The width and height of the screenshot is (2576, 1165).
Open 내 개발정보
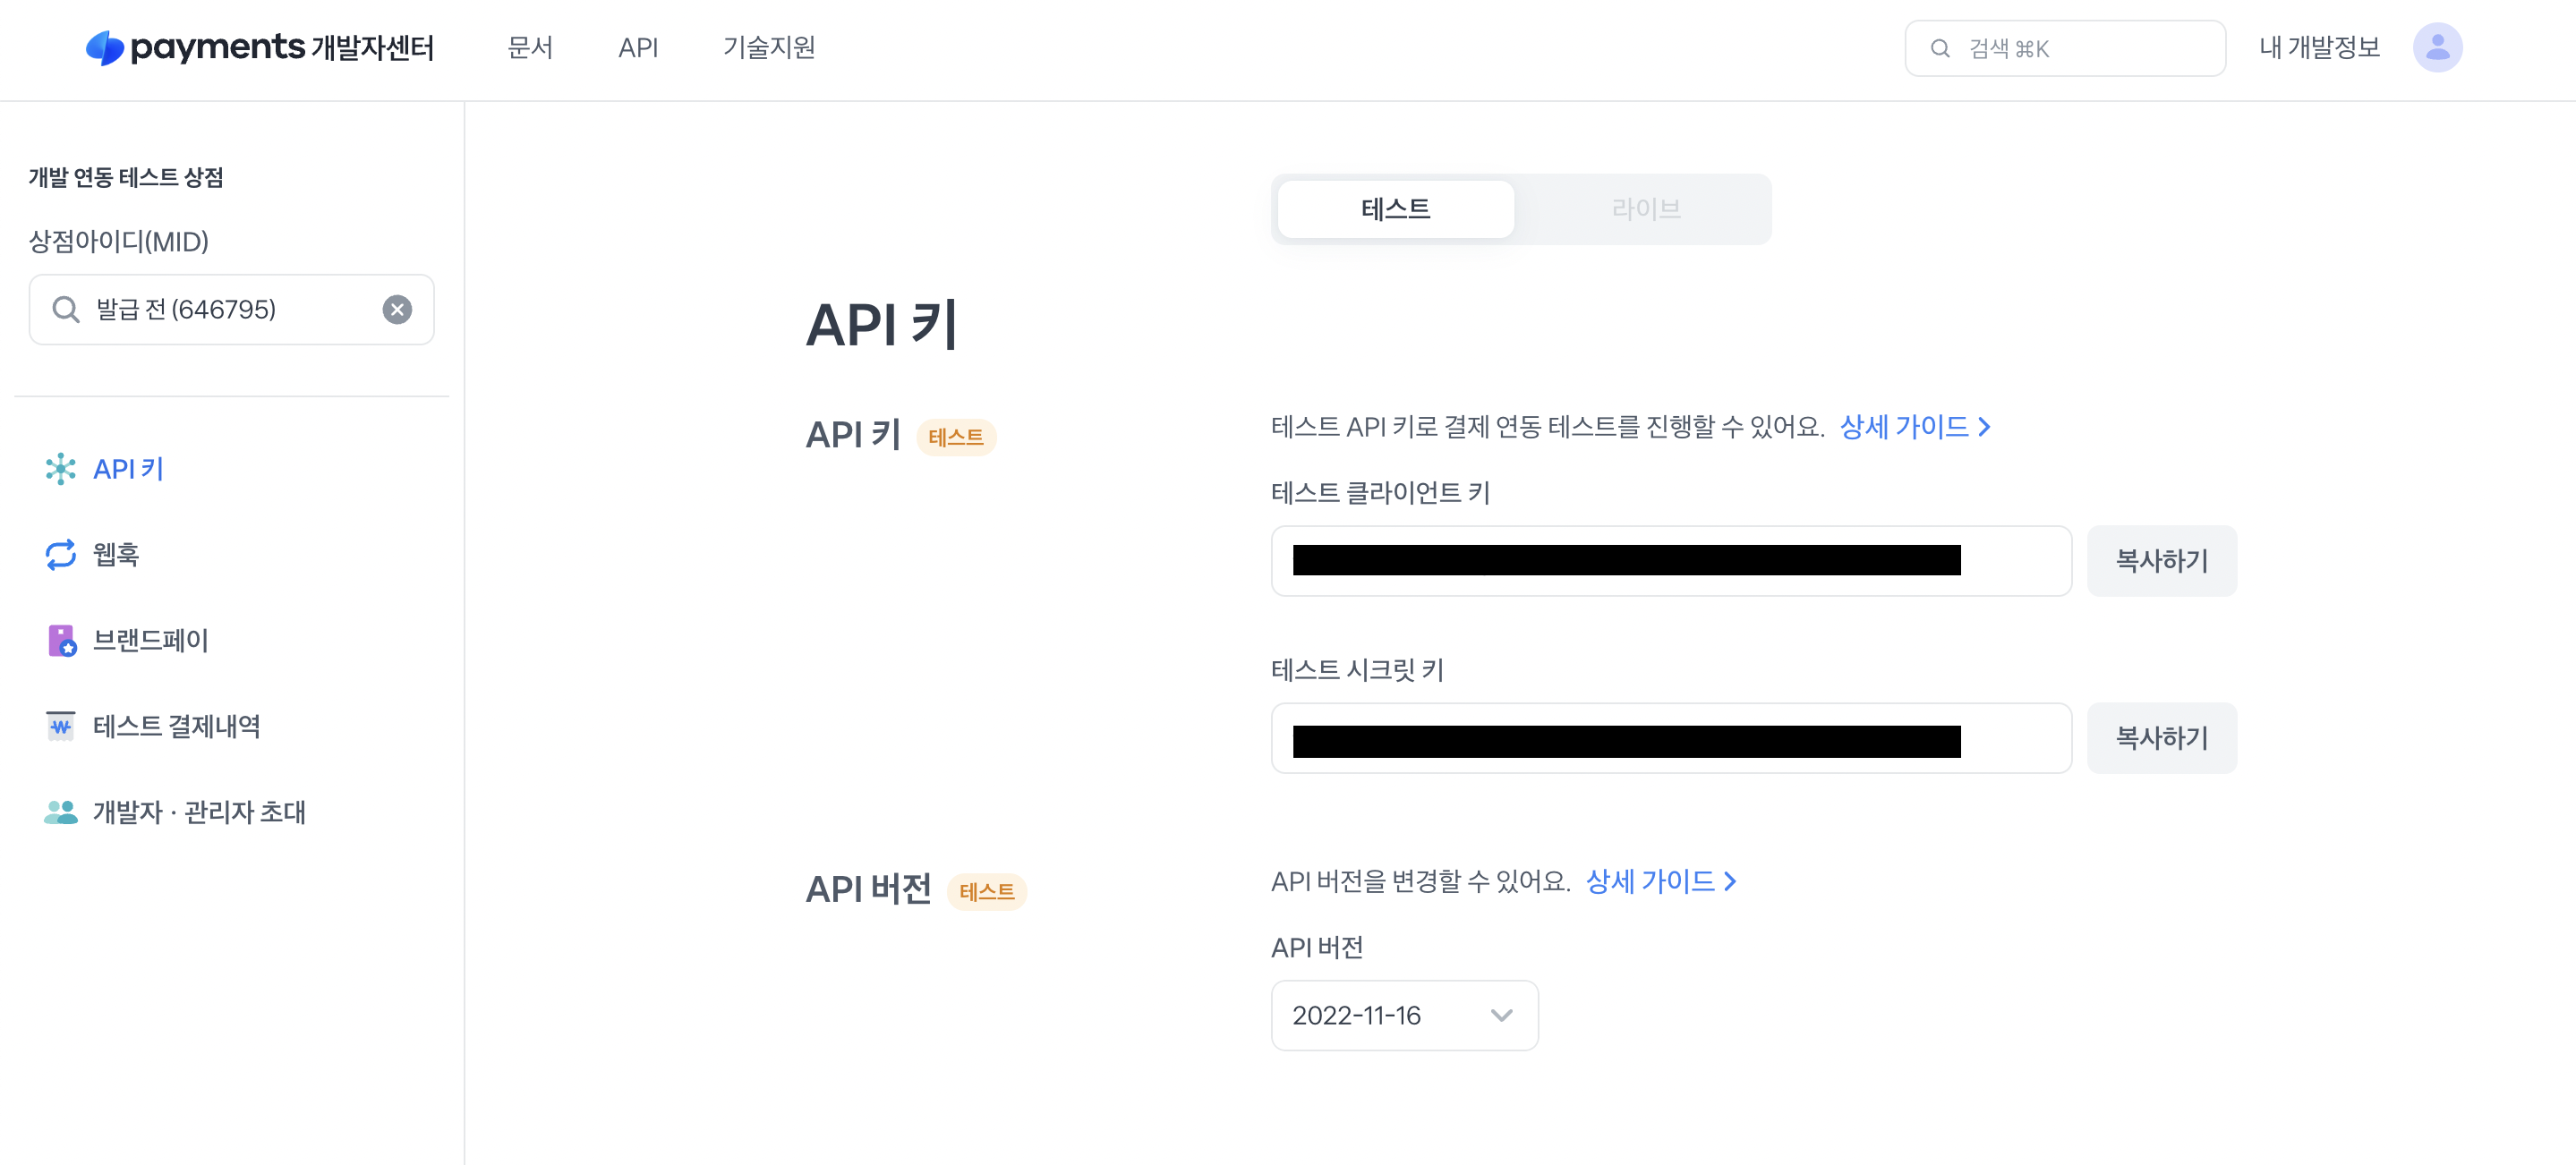(2319, 47)
